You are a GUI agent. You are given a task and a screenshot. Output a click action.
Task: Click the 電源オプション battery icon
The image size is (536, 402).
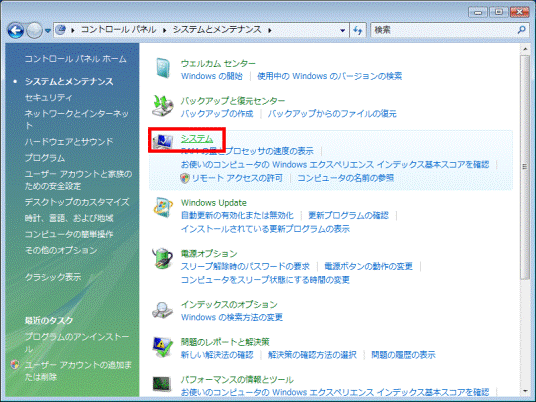tap(163, 258)
